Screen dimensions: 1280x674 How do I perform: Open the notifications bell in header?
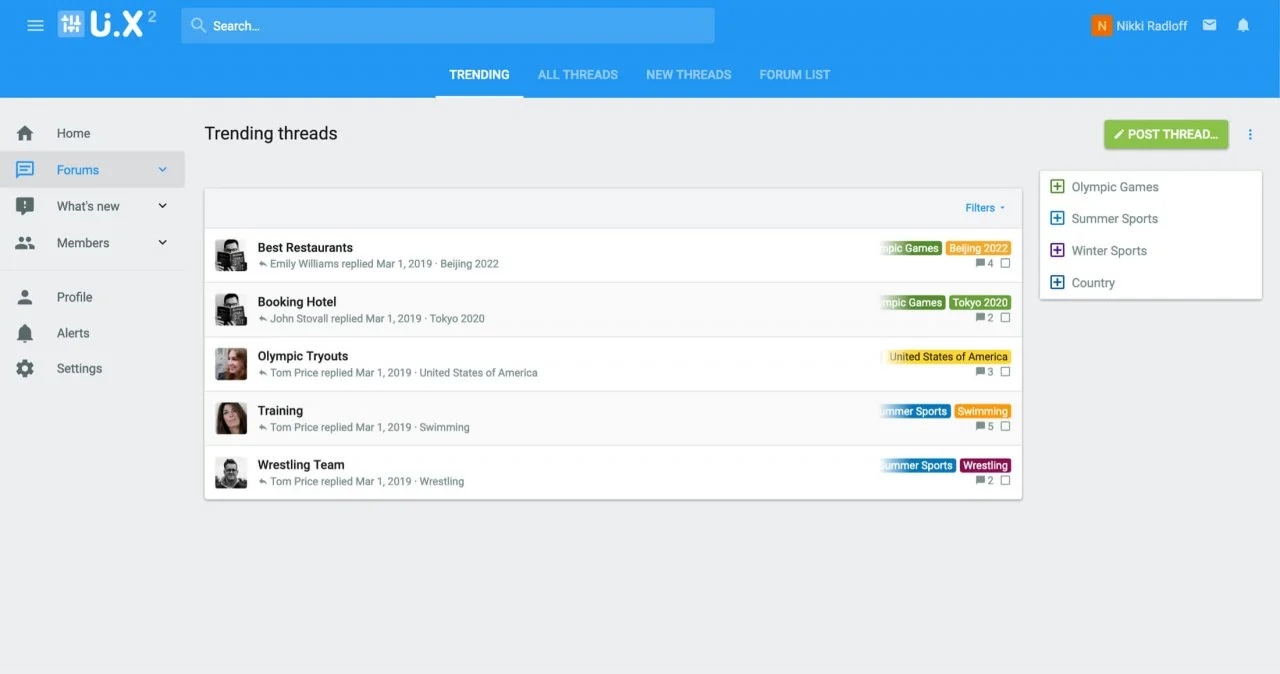coord(1243,25)
